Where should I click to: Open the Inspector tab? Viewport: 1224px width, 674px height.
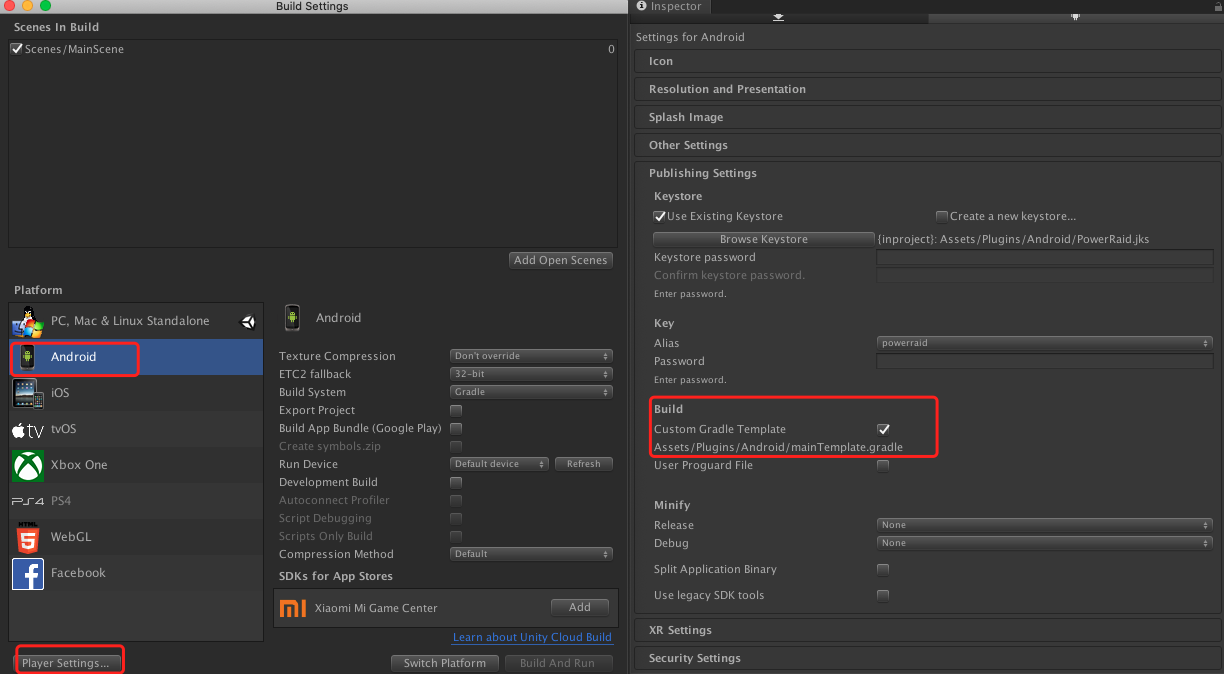point(671,6)
